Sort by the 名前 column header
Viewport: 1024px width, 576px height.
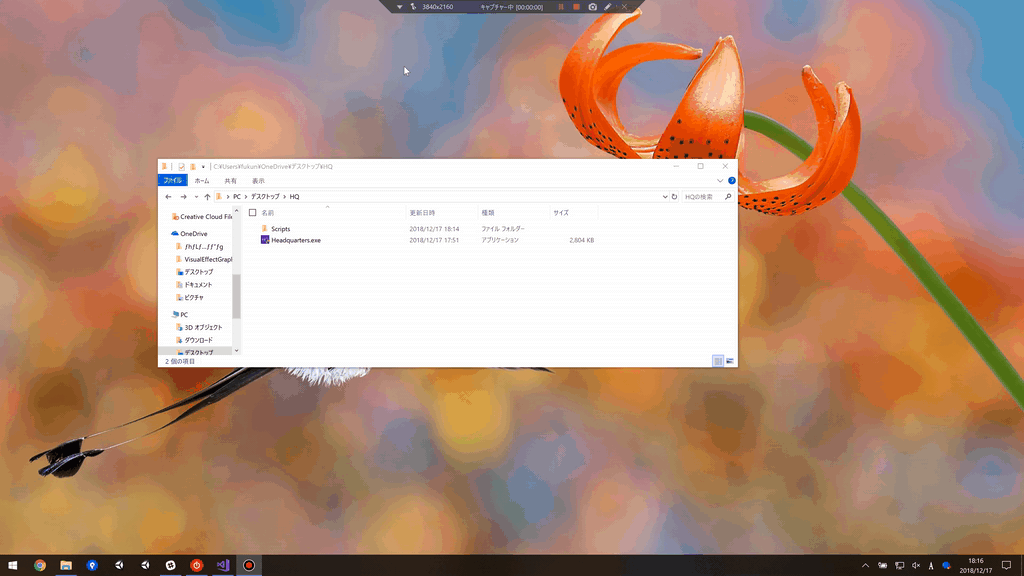click(x=268, y=213)
